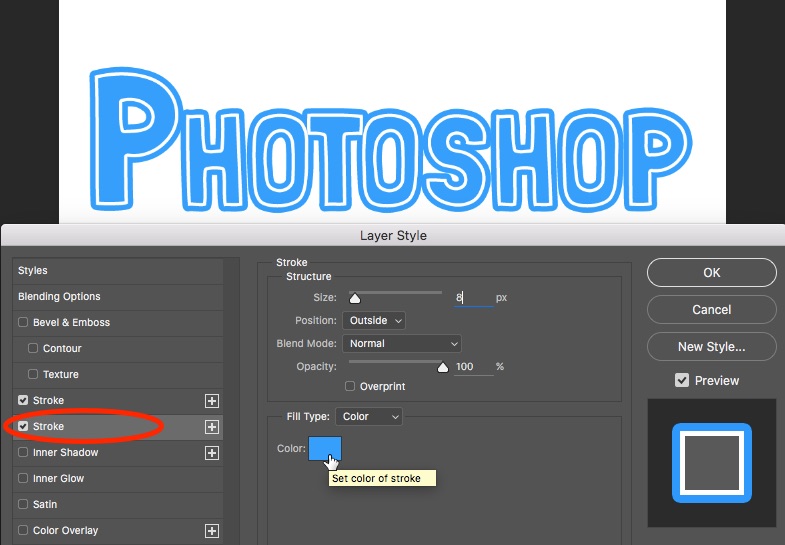Select the Satin row label
Screen dimensions: 785x545
click(x=45, y=504)
